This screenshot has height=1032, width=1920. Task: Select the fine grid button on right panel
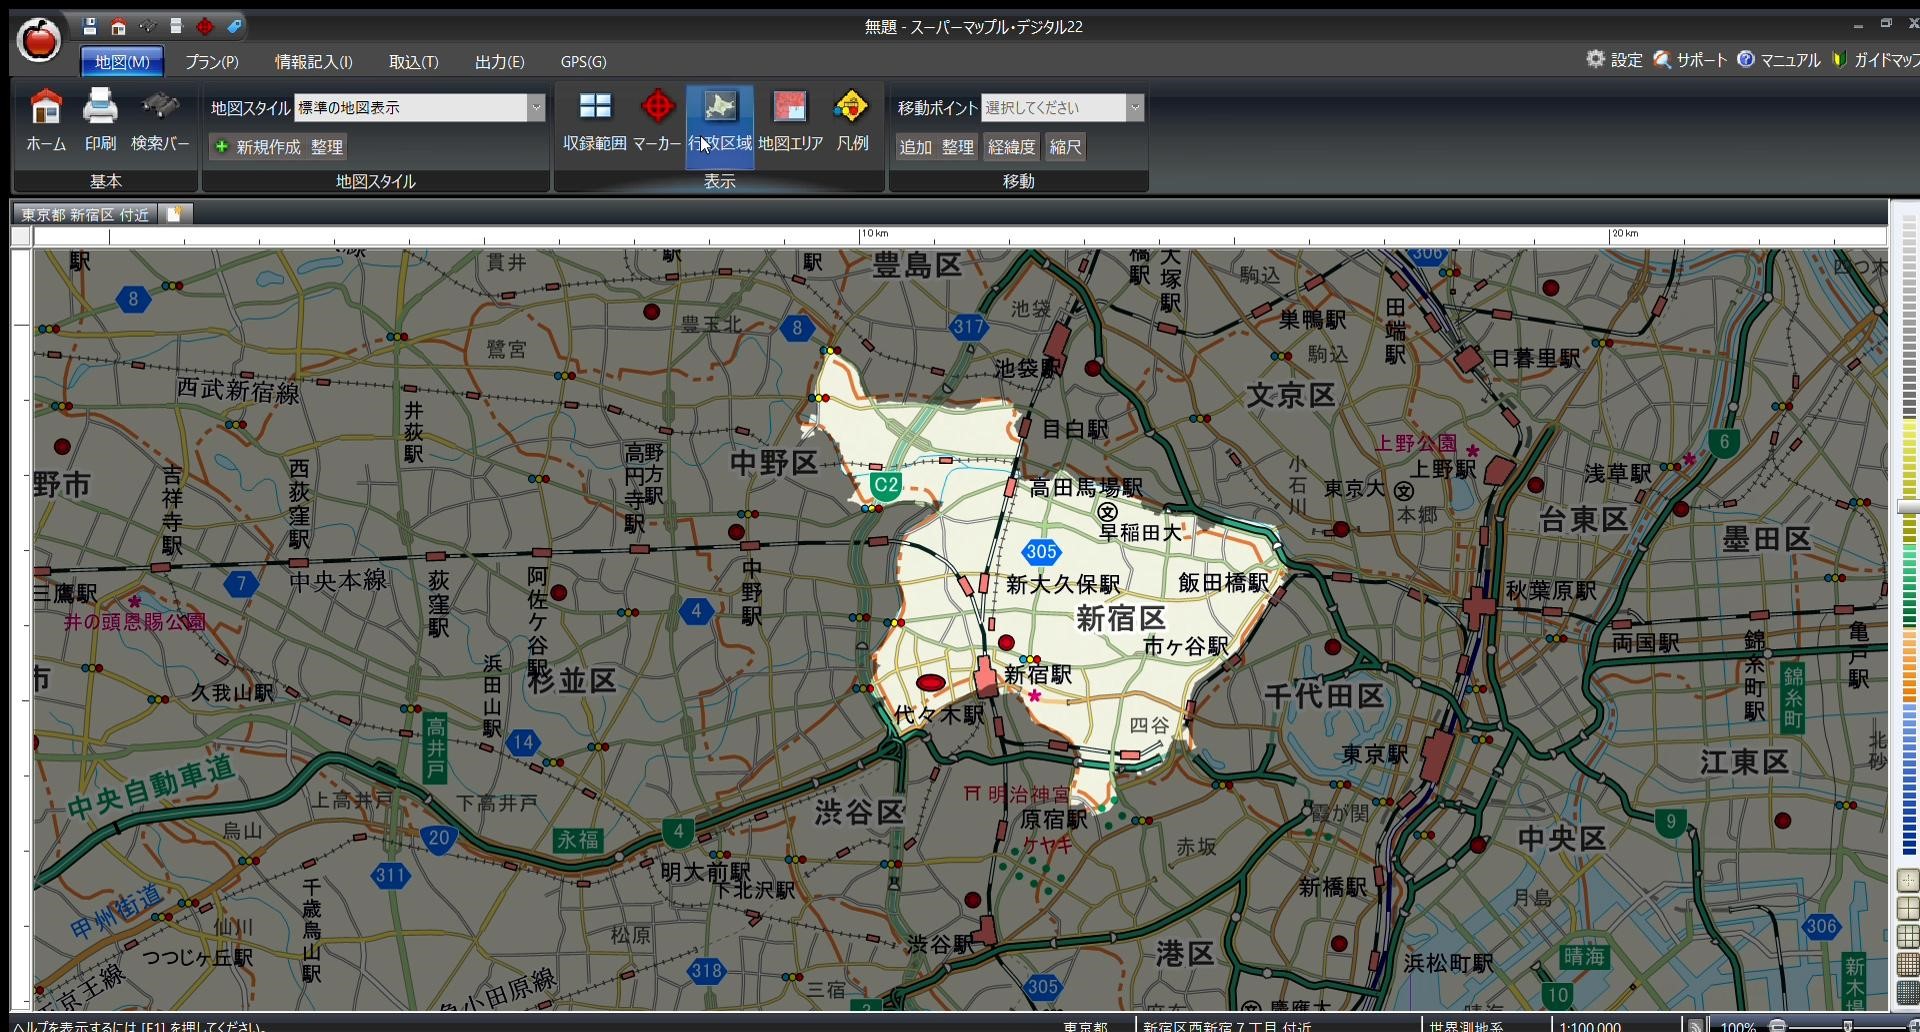coord(1908,965)
